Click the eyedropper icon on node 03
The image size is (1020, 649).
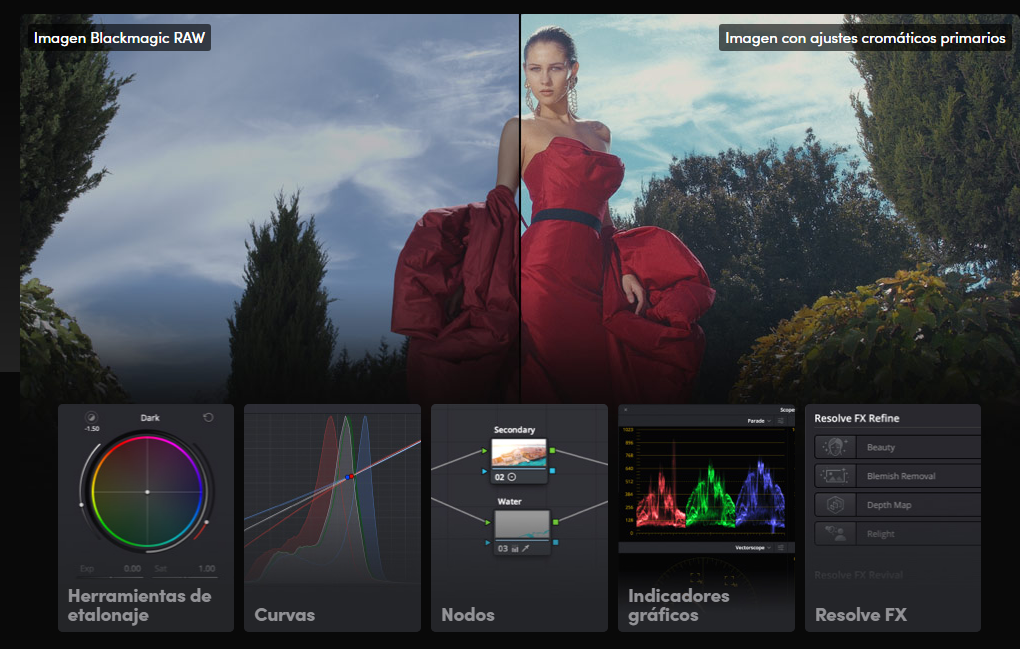(526, 548)
